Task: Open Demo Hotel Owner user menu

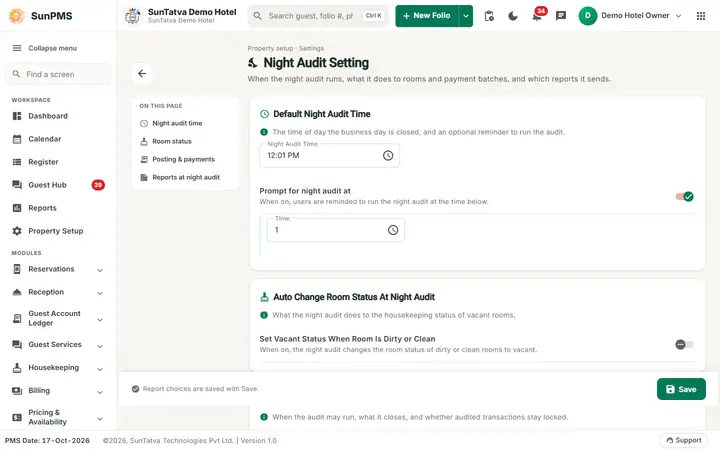Action: pos(630,16)
